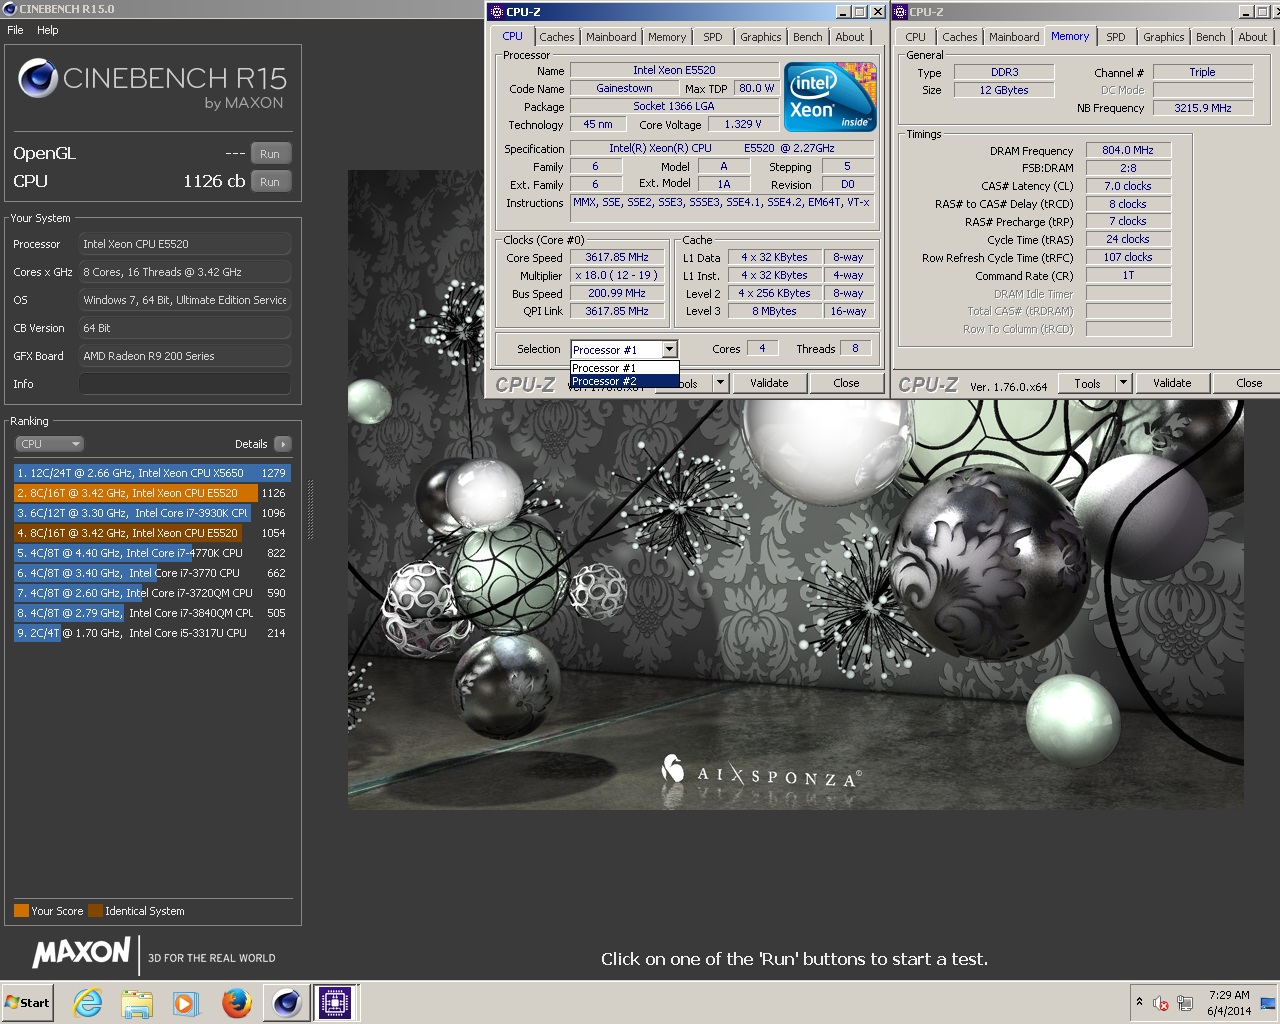This screenshot has height=1024, width=1280.
Task: Open the CPU ranking type dropdown
Action: tap(49, 444)
